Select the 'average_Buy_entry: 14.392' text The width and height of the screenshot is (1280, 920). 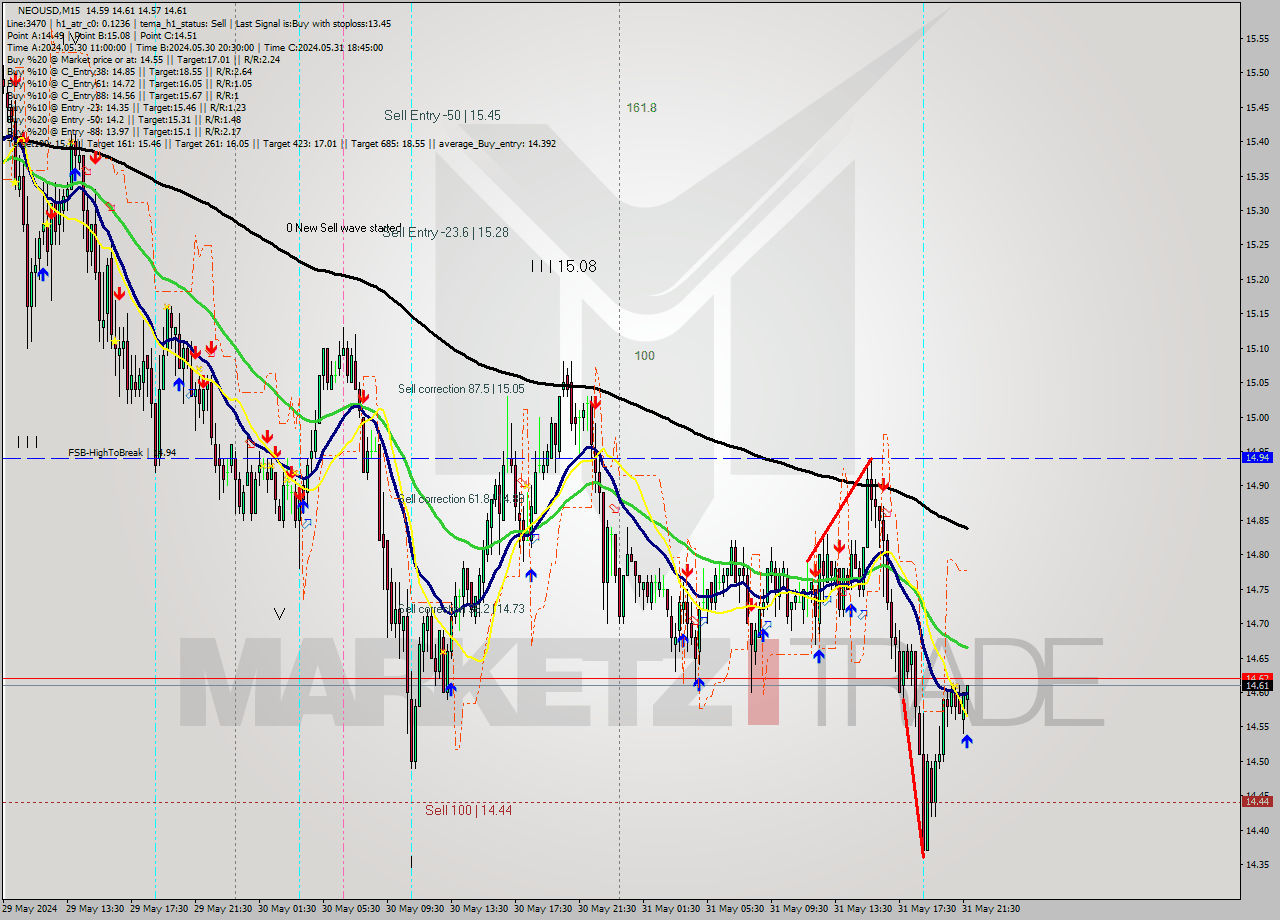point(496,143)
